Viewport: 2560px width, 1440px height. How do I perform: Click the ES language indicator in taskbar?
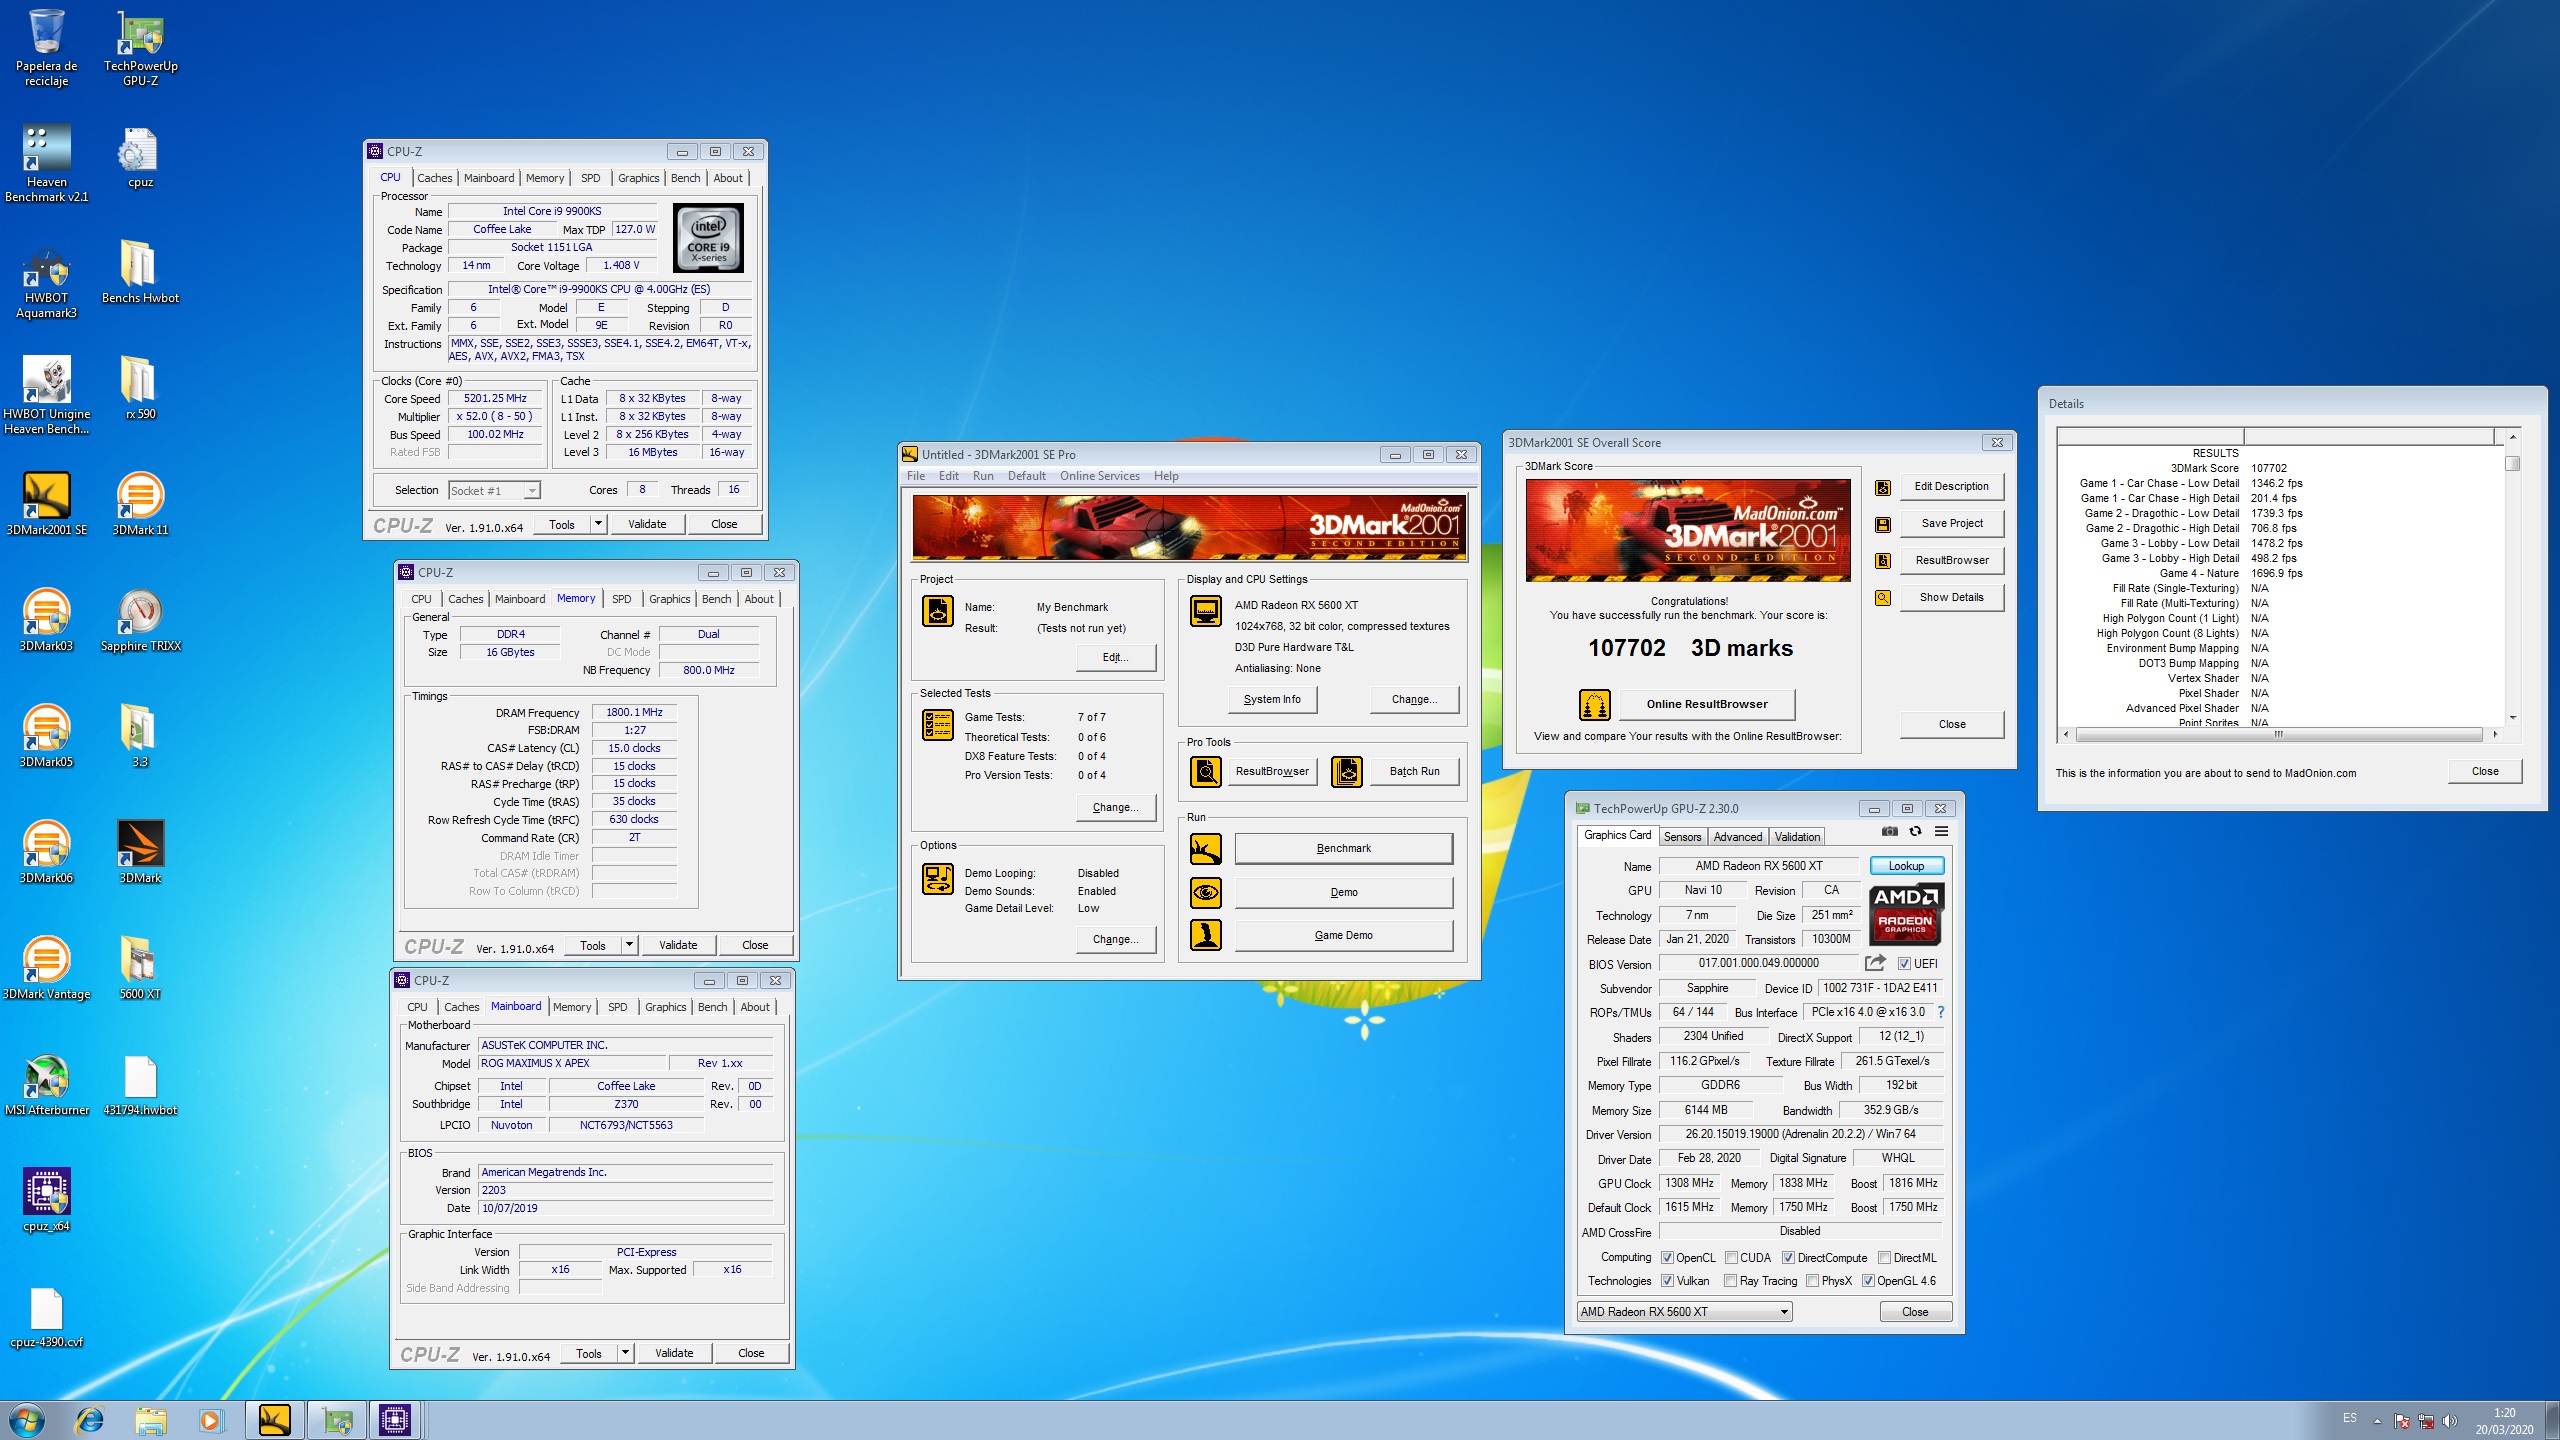[2350, 1418]
